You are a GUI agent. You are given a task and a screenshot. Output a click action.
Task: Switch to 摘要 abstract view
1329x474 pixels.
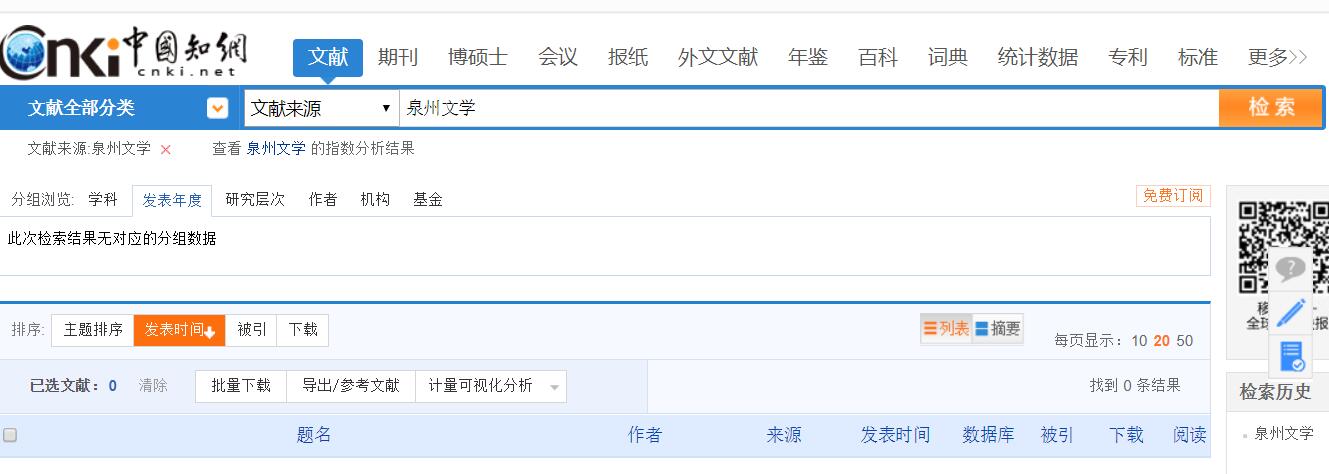coord(998,328)
